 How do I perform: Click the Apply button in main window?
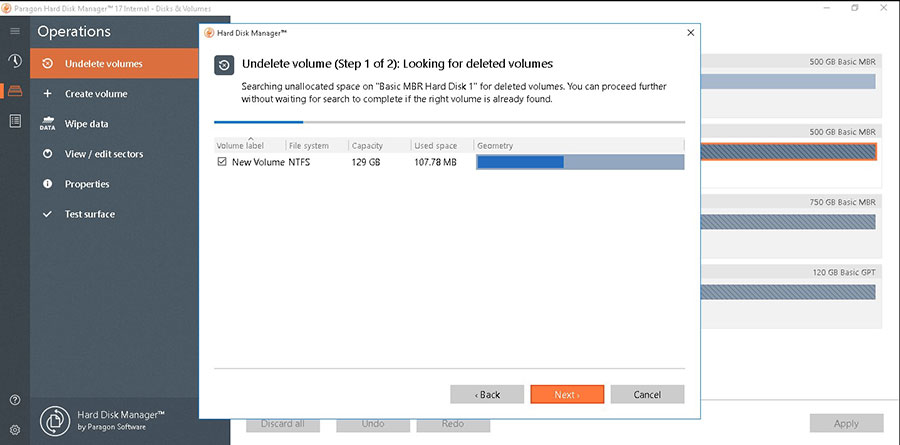(x=847, y=424)
